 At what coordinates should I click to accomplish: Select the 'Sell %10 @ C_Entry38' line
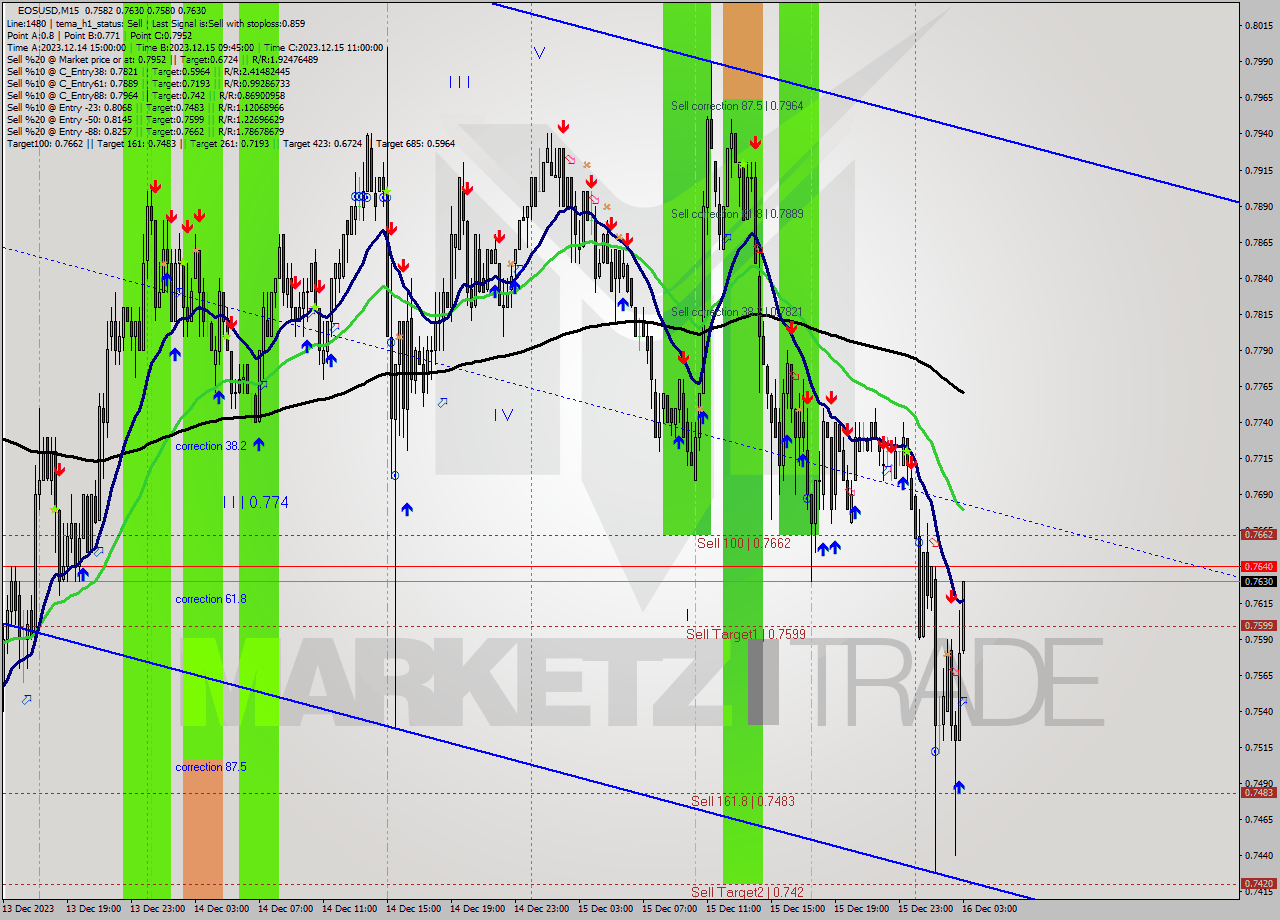[148, 71]
